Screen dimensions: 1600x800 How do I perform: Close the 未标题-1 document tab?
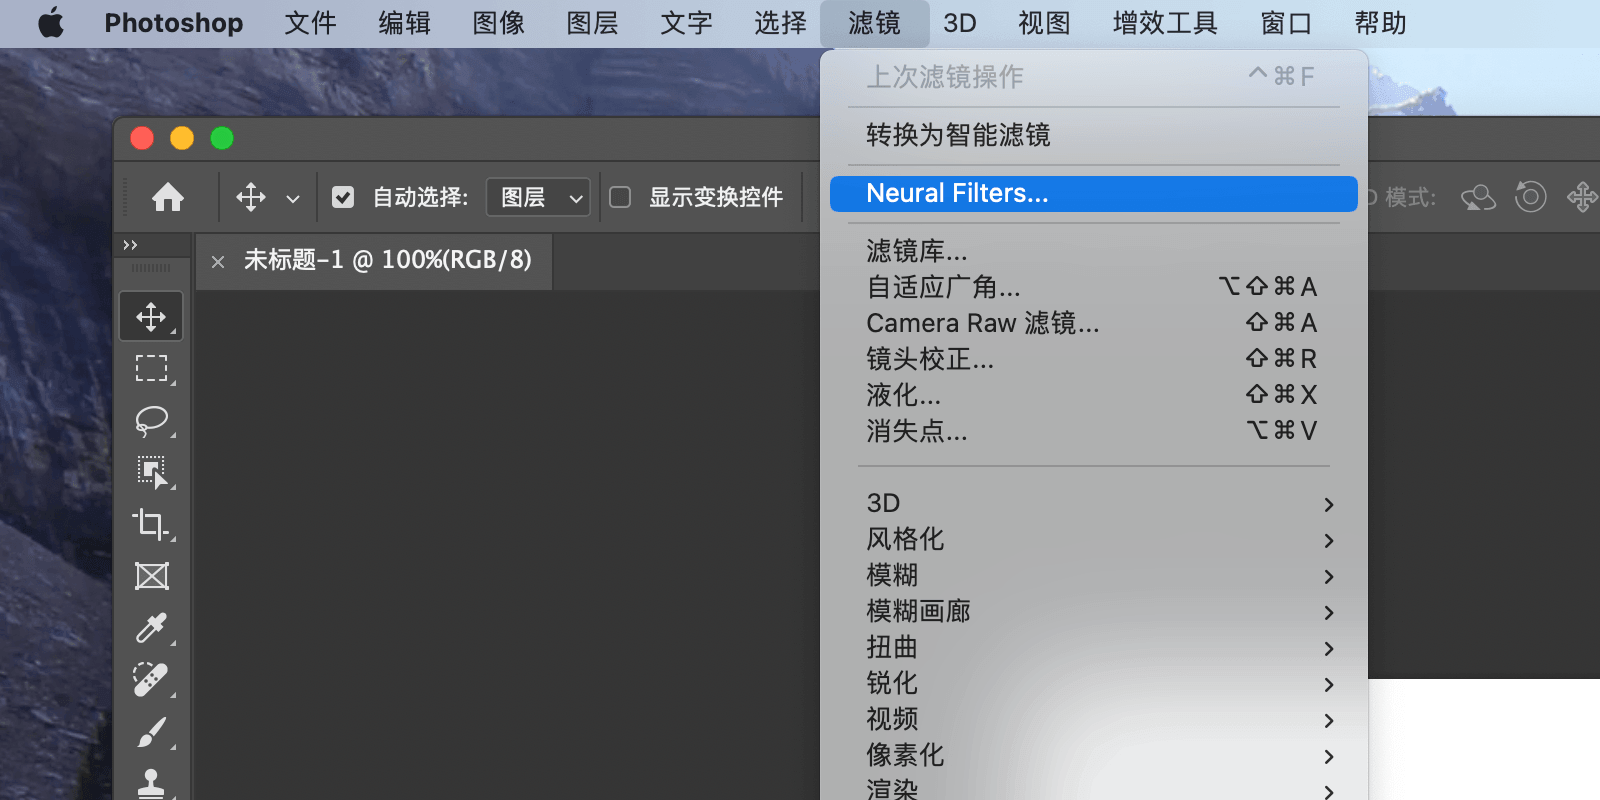[x=218, y=262]
